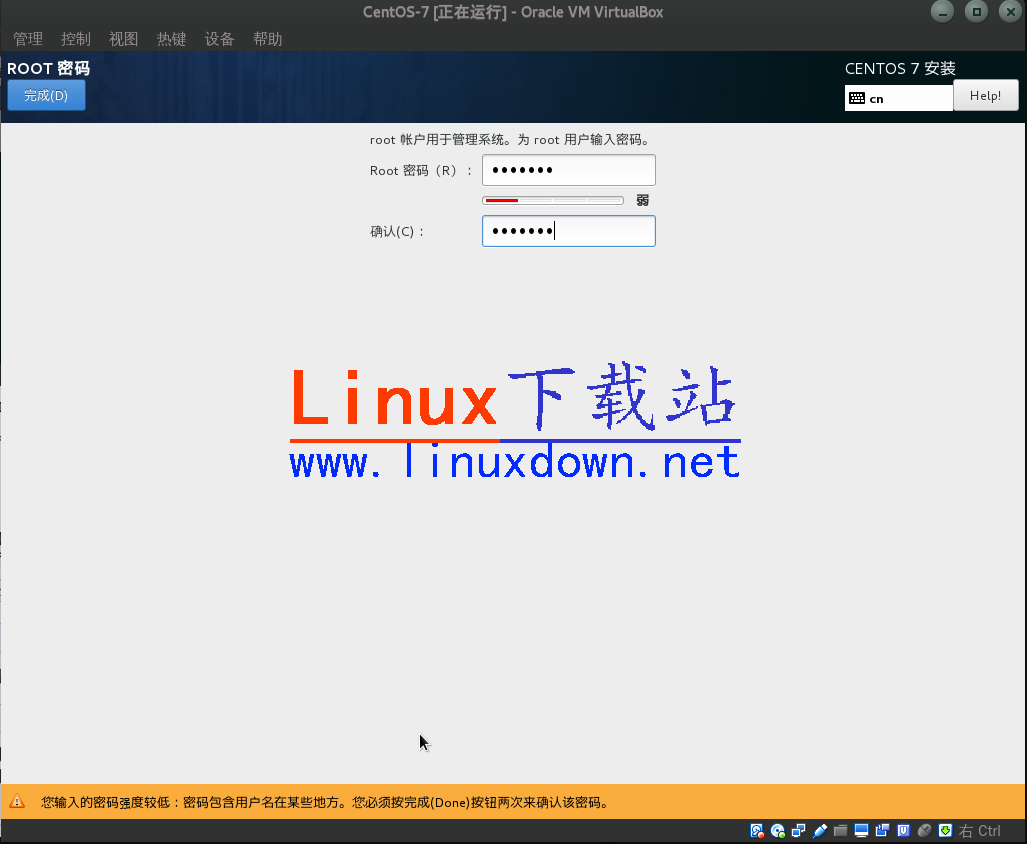Viewport: 1027px width, 844px height.
Task: Click the USB devices status icon
Action: [820, 831]
